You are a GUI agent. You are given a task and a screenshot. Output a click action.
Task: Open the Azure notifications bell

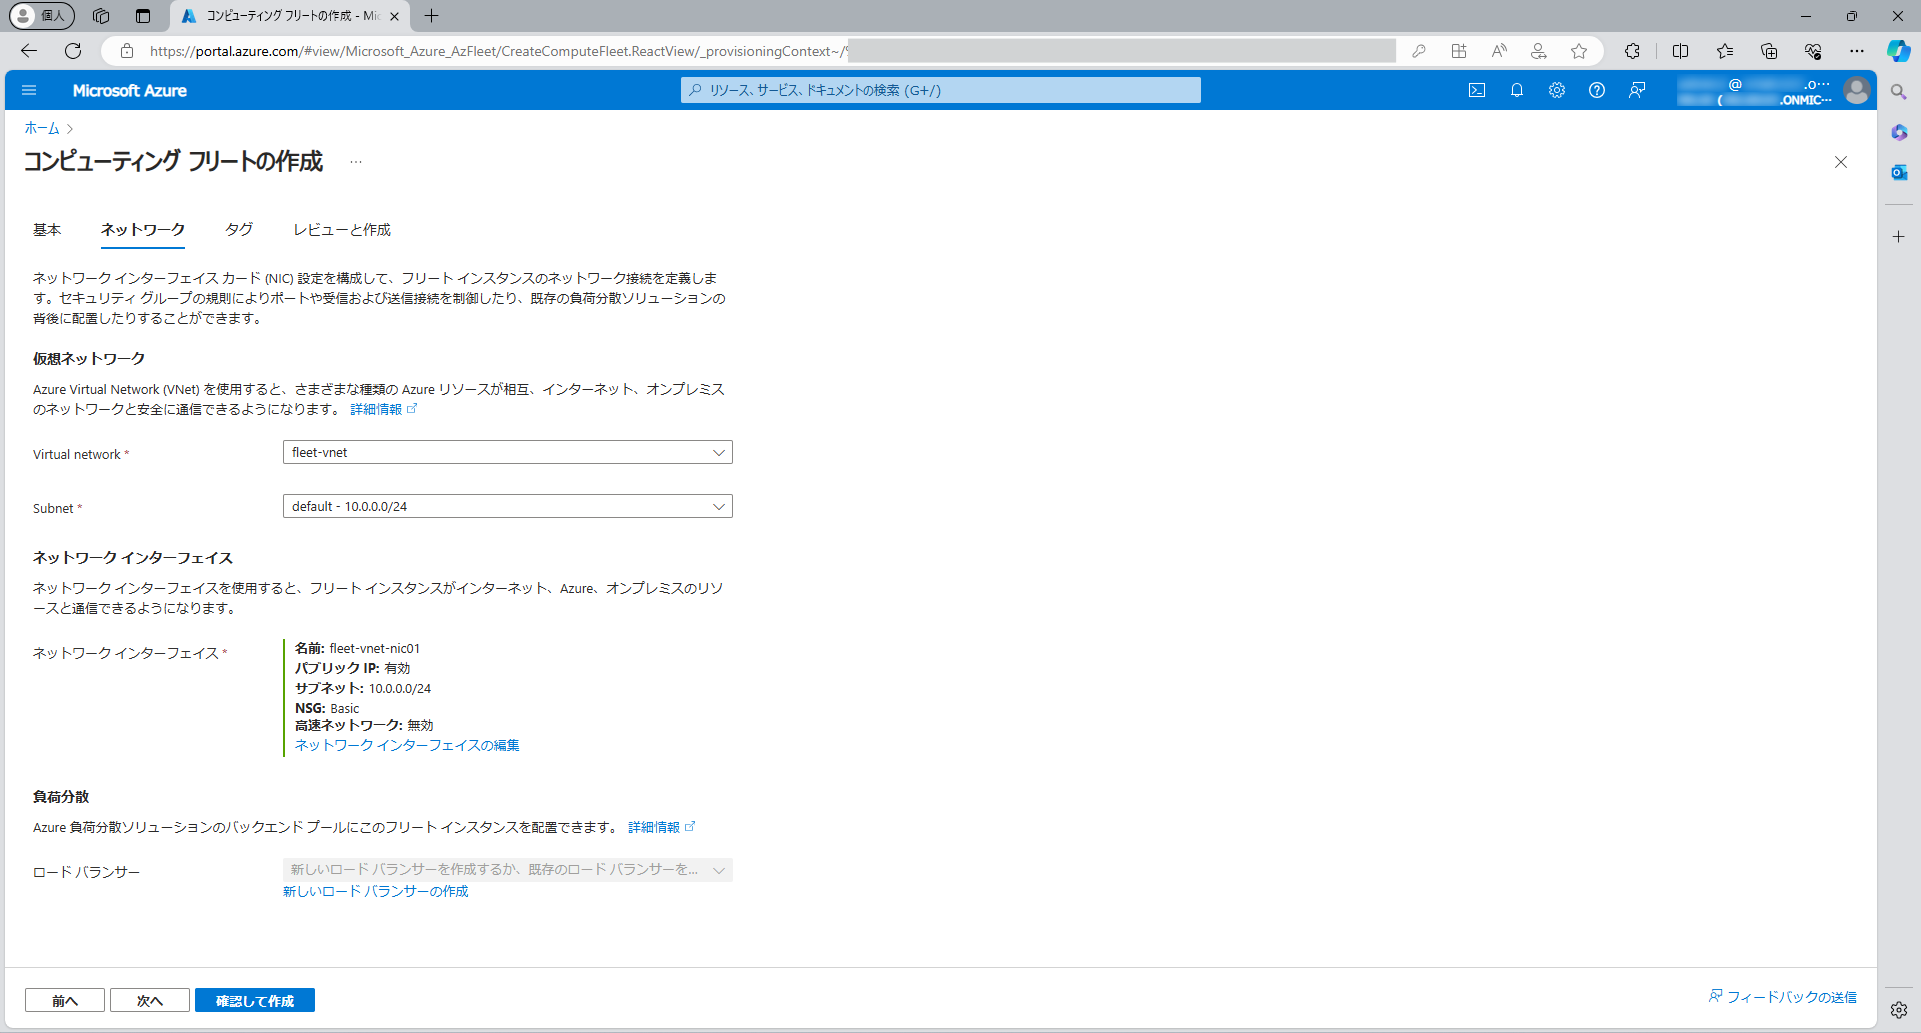coord(1517,90)
